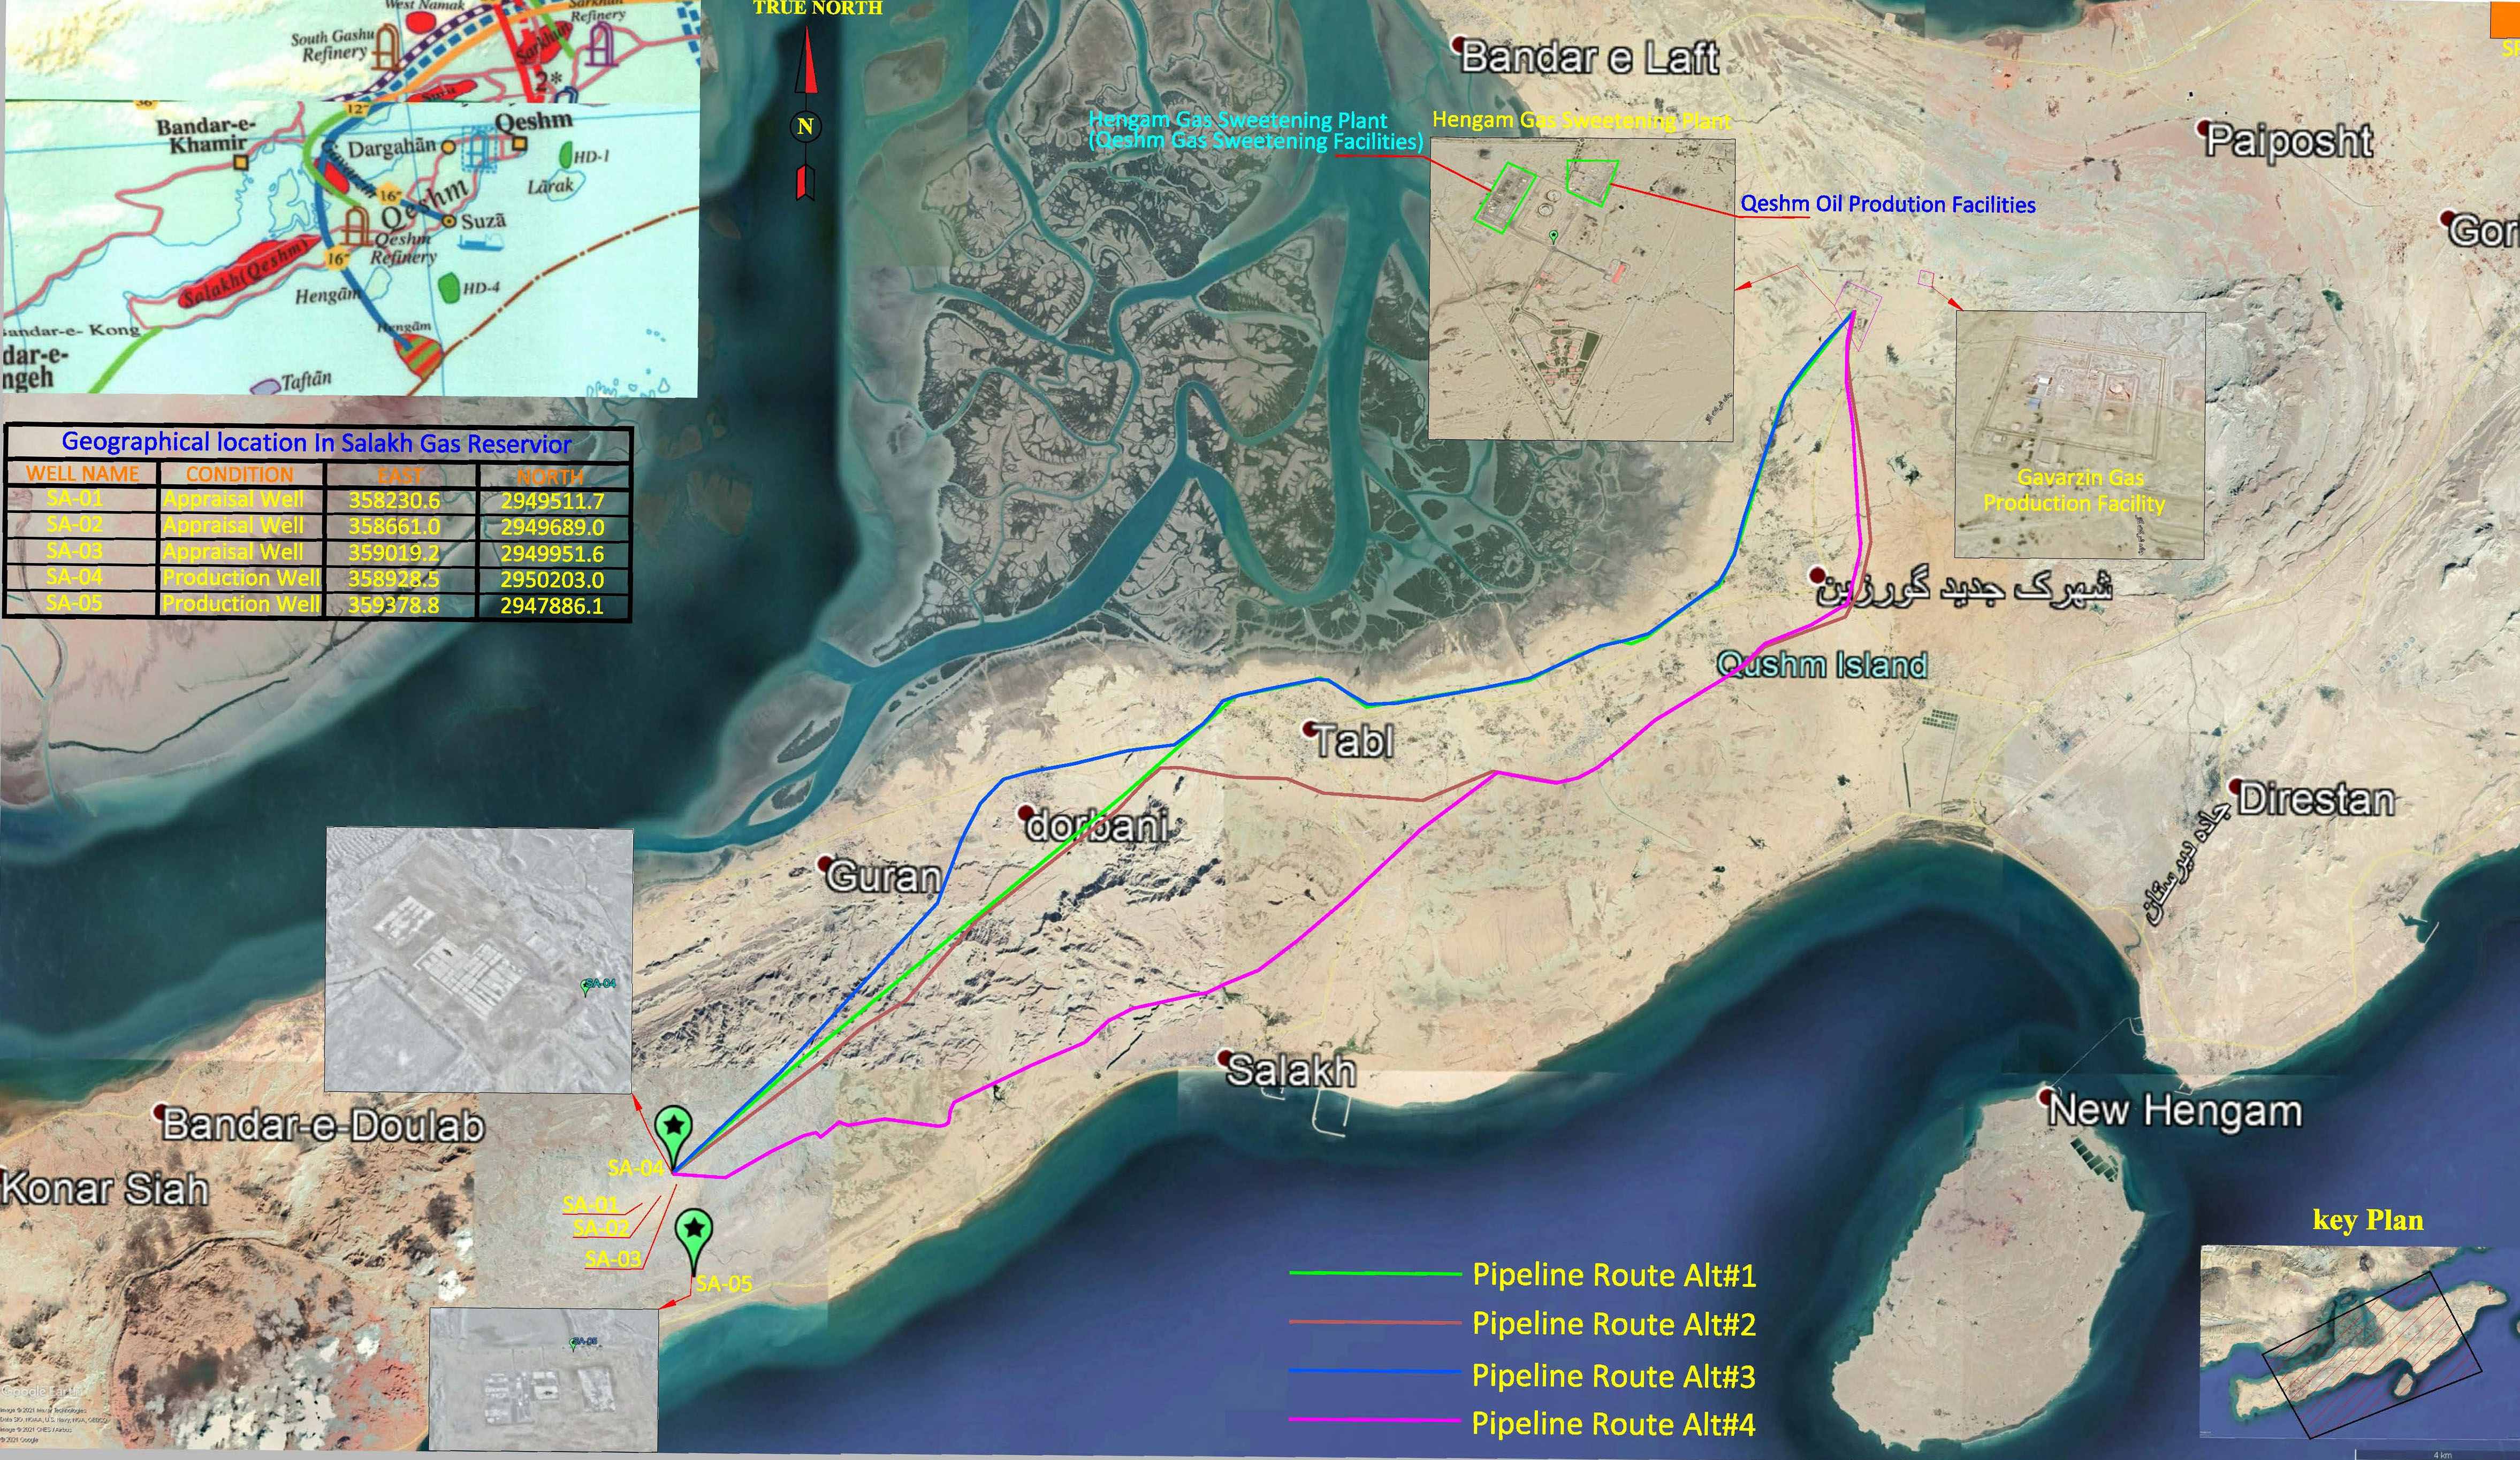Click the green star pin above SA-05

tap(694, 1229)
